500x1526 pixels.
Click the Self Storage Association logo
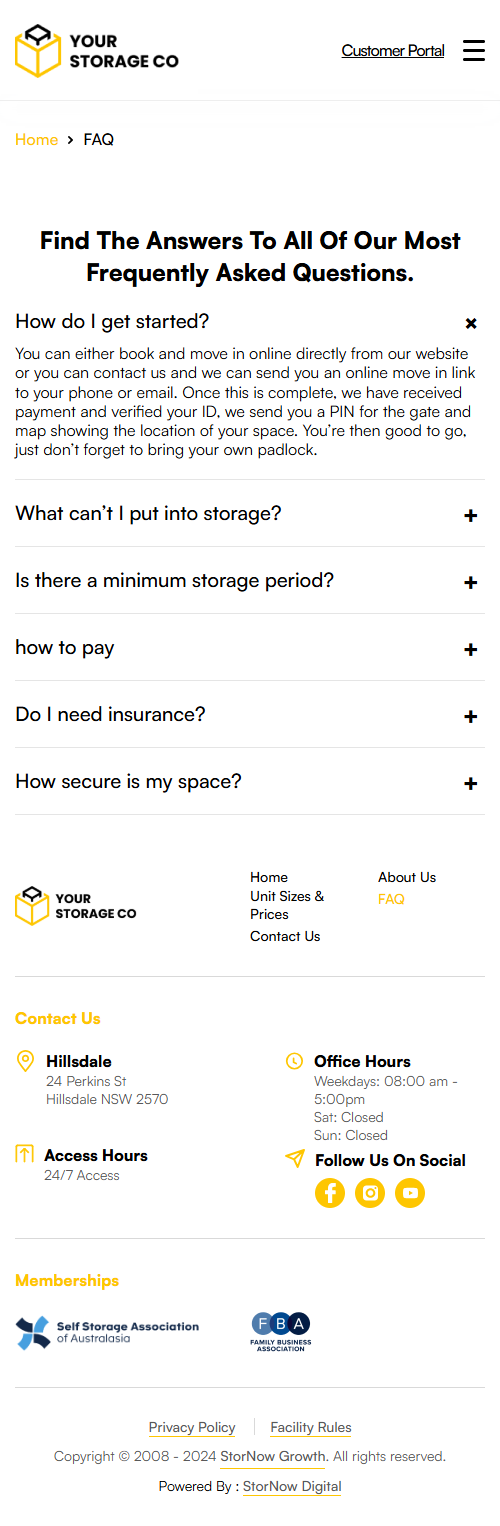(x=107, y=1332)
